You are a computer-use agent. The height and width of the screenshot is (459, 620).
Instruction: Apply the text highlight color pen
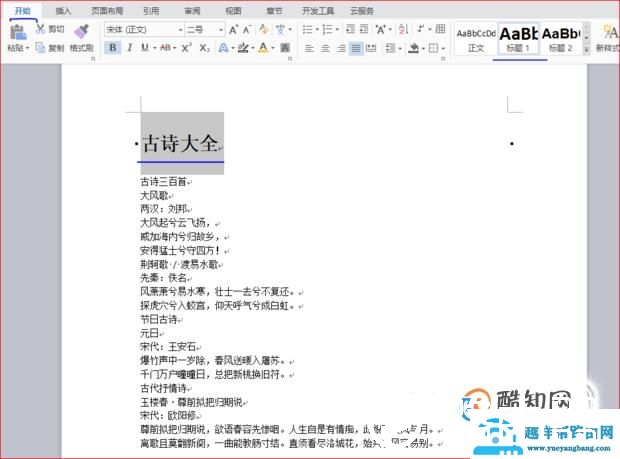243,48
